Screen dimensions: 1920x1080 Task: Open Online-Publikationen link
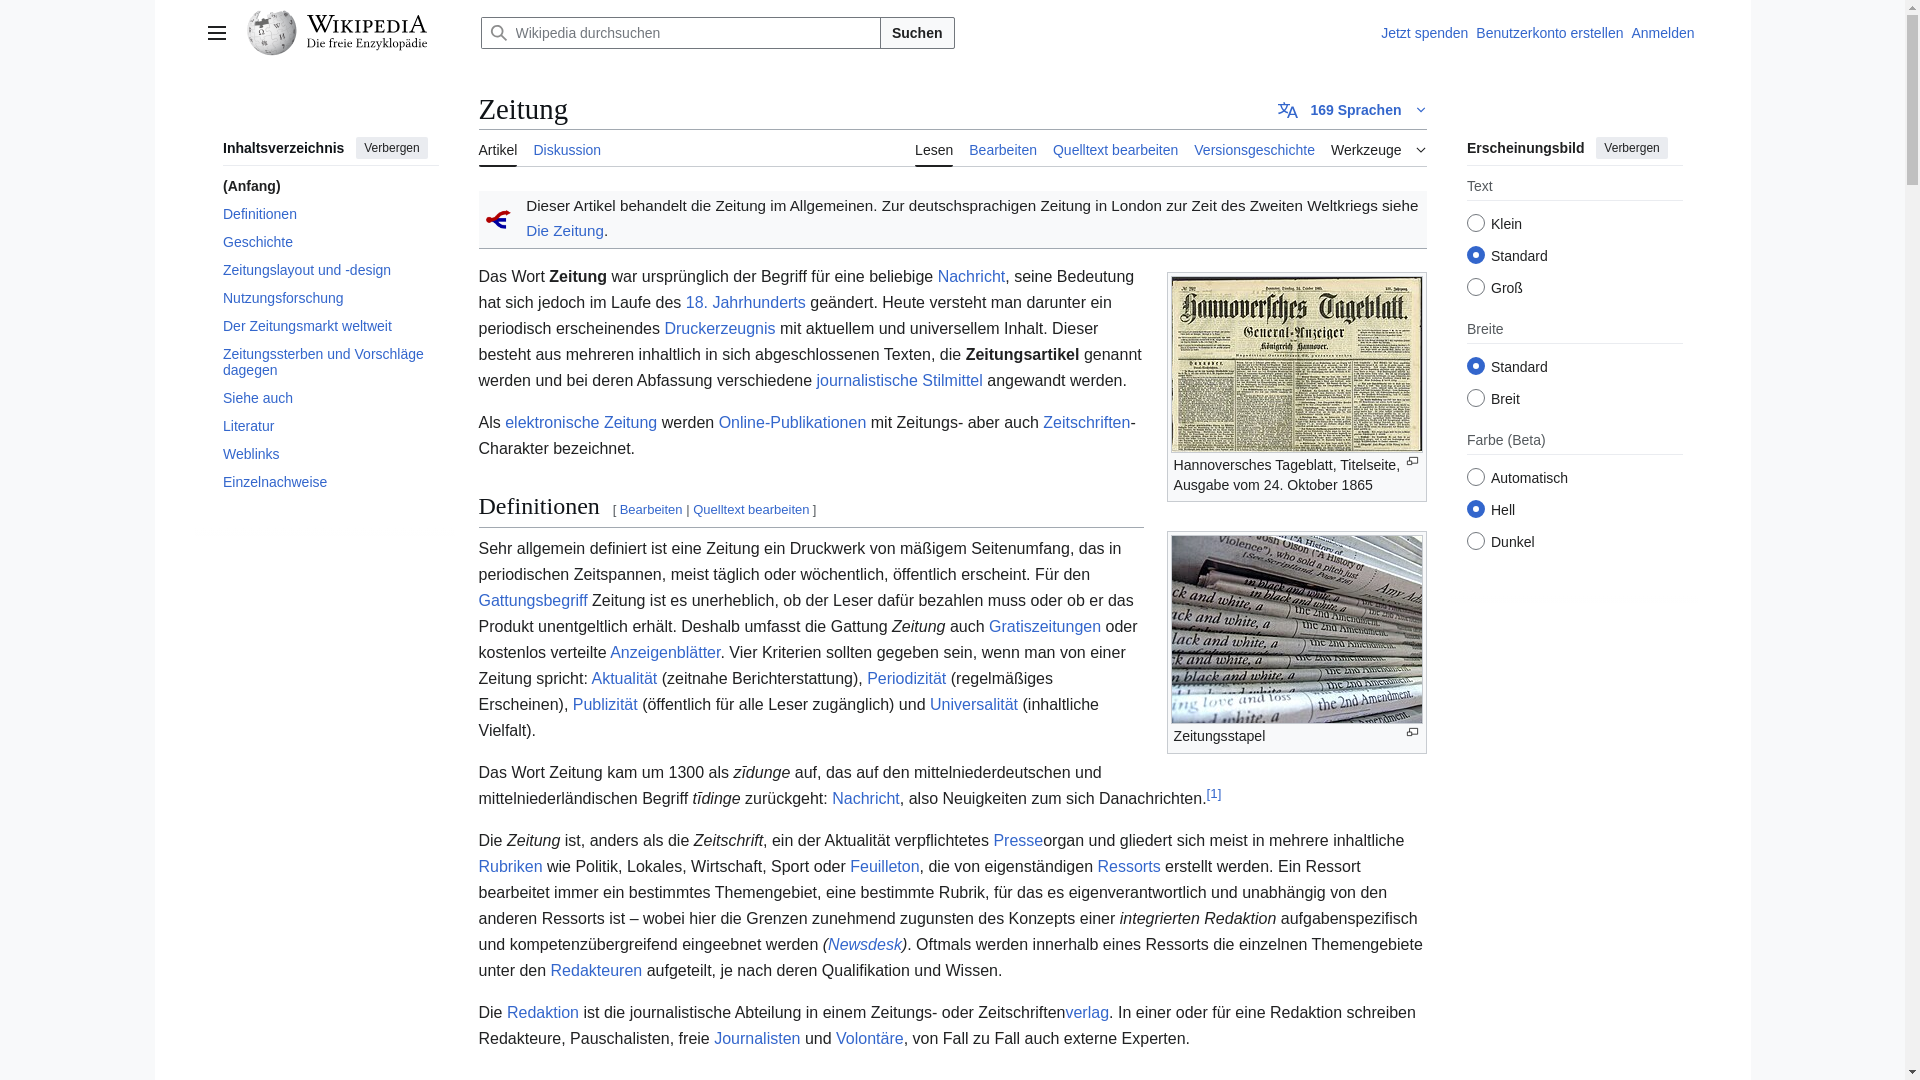point(792,423)
